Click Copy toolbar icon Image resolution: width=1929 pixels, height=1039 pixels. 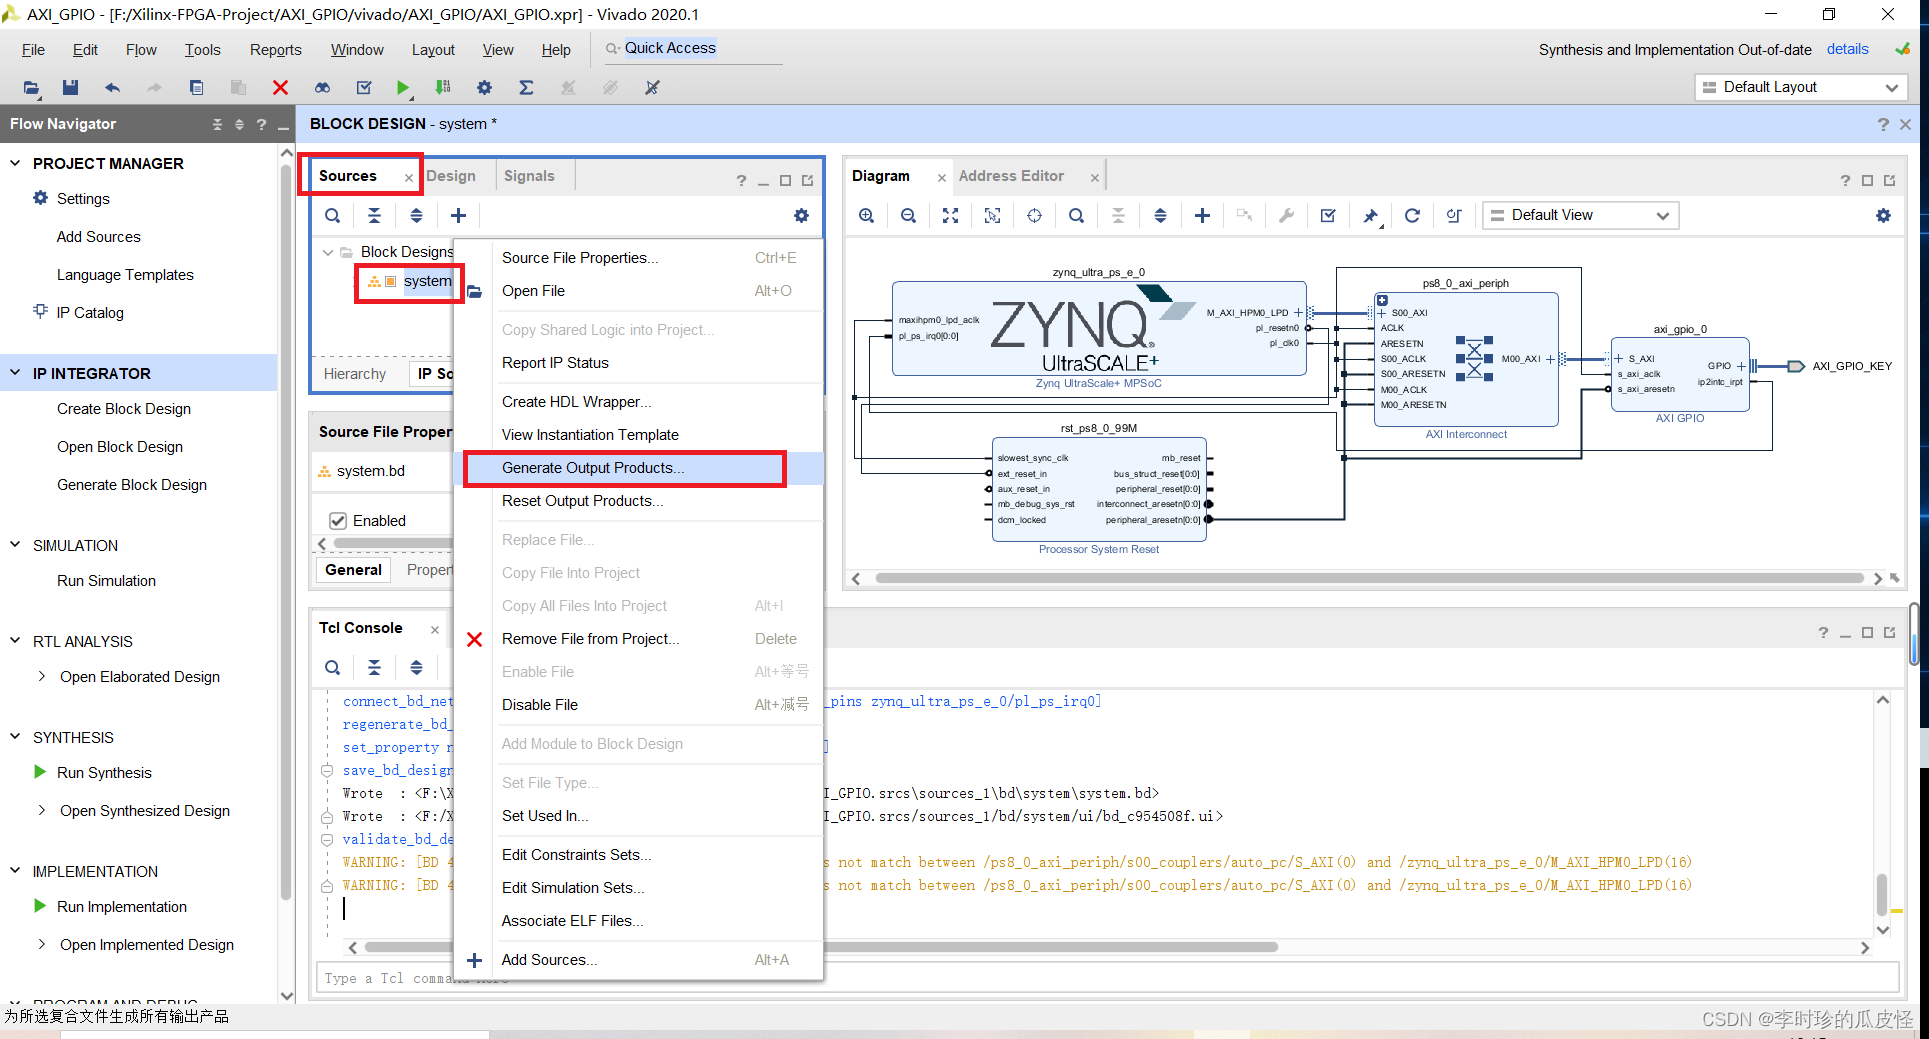196,88
